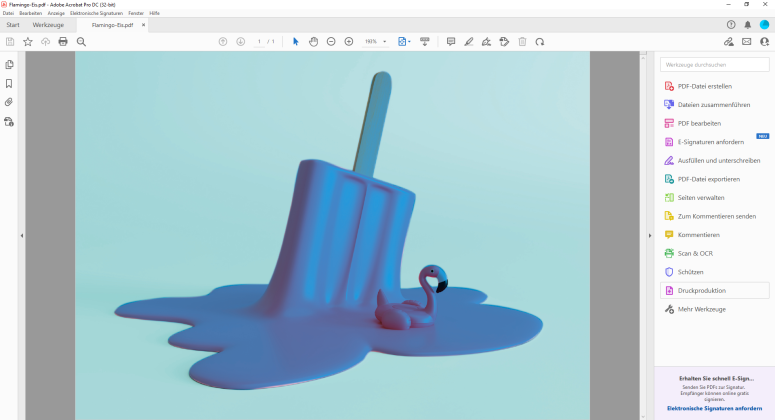This screenshot has height=420, width=775.
Task: Close the Flamingo-Eis.pdf tab
Action: tap(144, 25)
